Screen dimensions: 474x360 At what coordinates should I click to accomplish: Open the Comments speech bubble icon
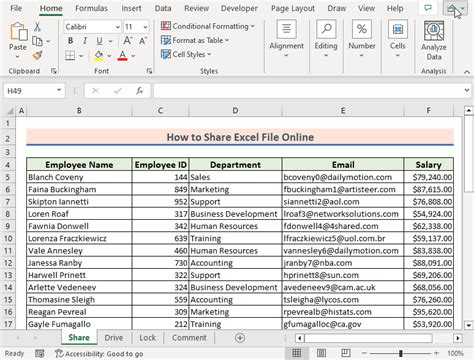(x=428, y=8)
